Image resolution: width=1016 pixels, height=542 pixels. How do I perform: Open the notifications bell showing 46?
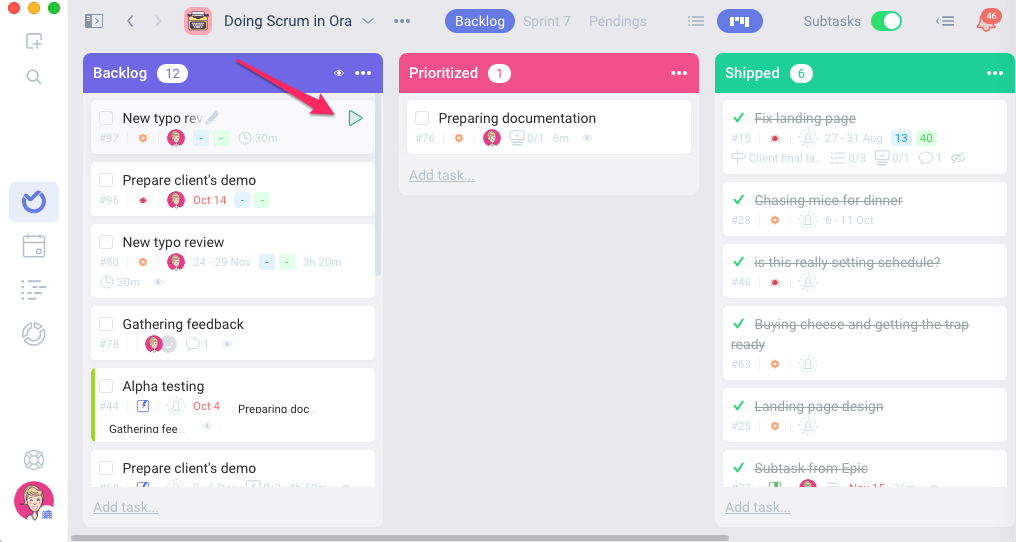pos(987,21)
